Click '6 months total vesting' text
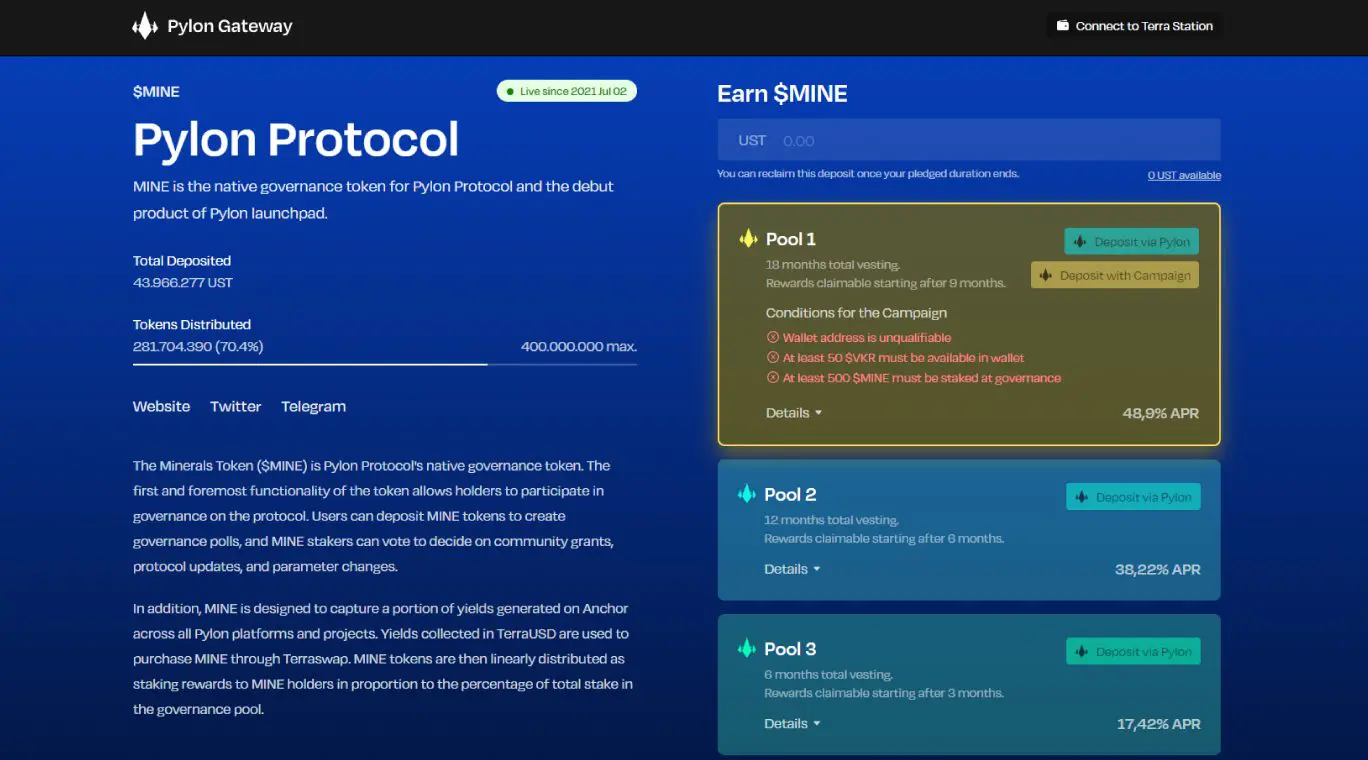The height and width of the screenshot is (760, 1368). (828, 675)
